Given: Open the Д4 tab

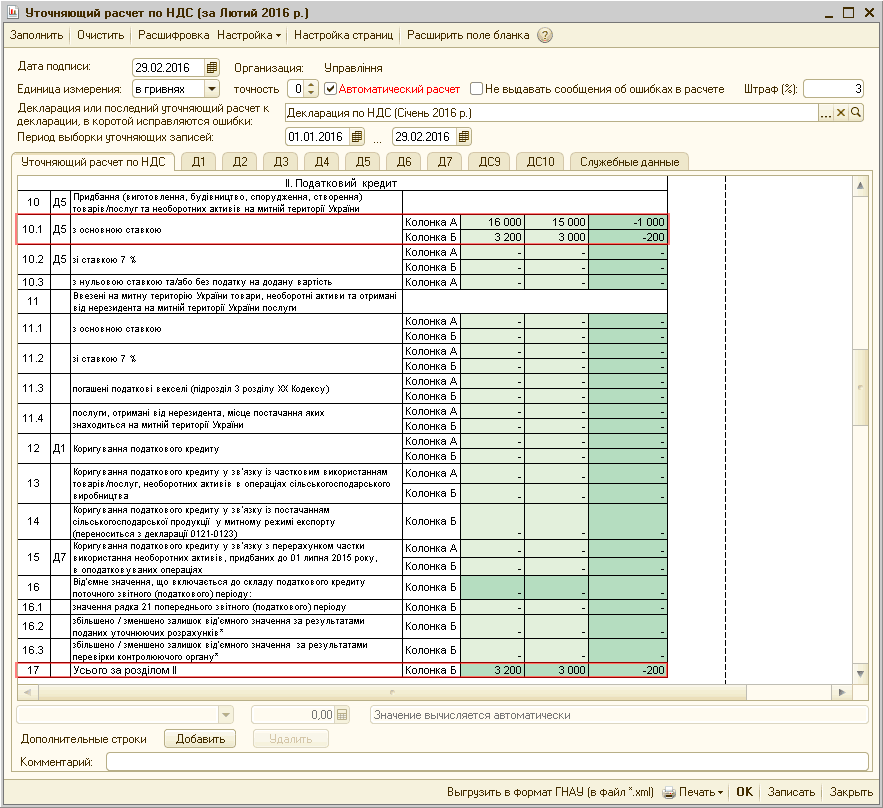Looking at the screenshot, I should pos(322,162).
